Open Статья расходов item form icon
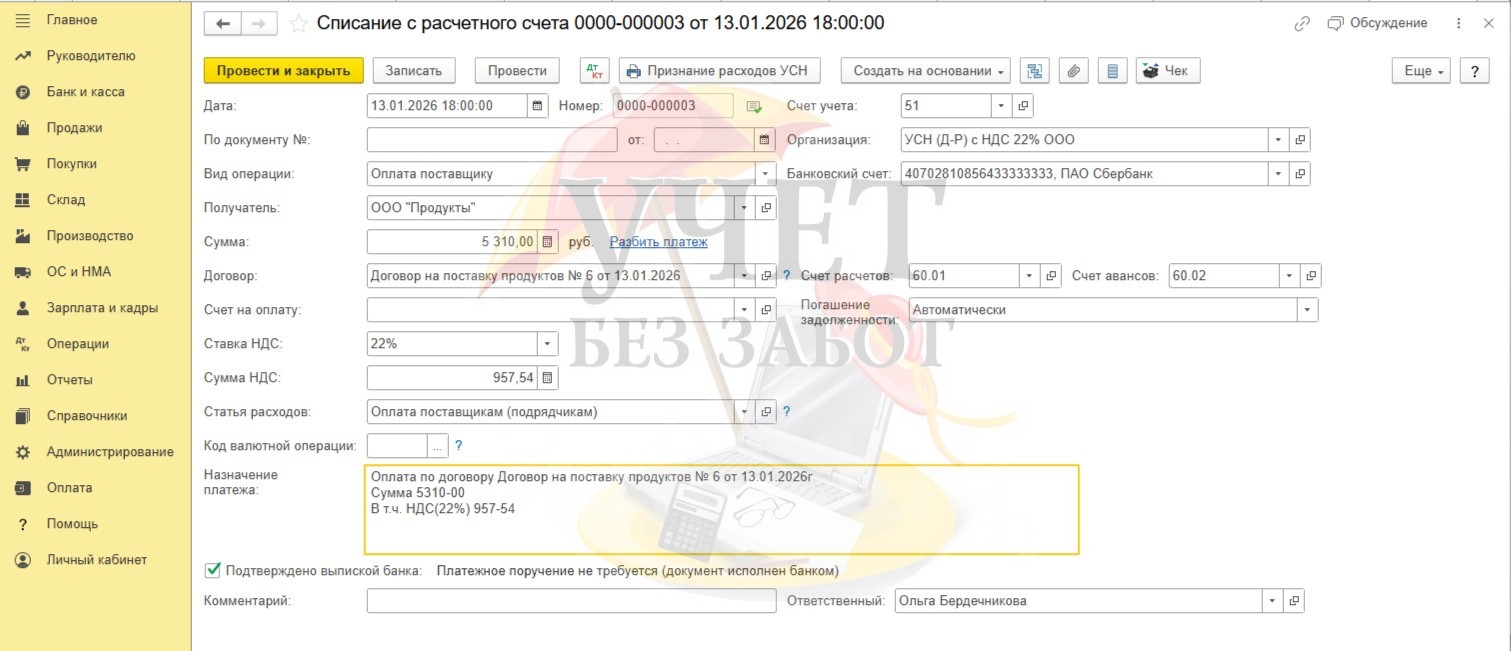1511x651 pixels. [767, 412]
